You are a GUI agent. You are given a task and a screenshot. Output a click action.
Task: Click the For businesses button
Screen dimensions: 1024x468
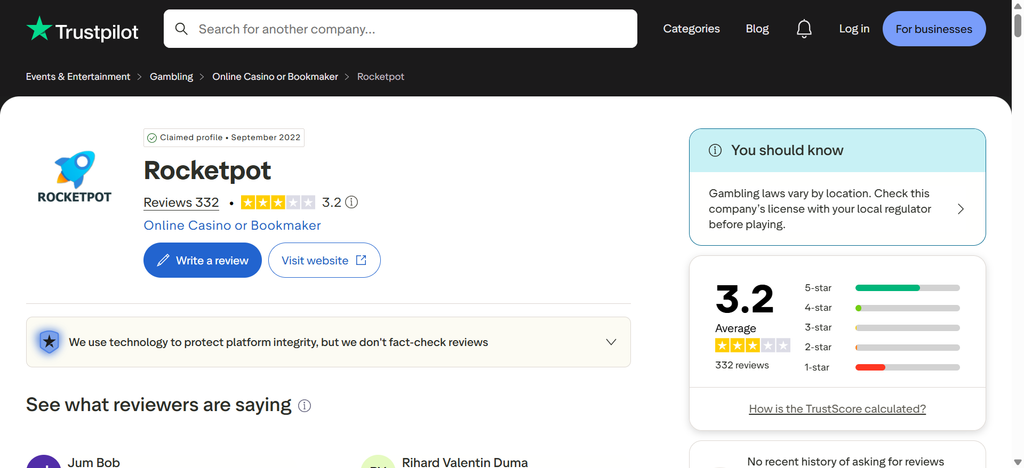pyautogui.click(x=934, y=29)
